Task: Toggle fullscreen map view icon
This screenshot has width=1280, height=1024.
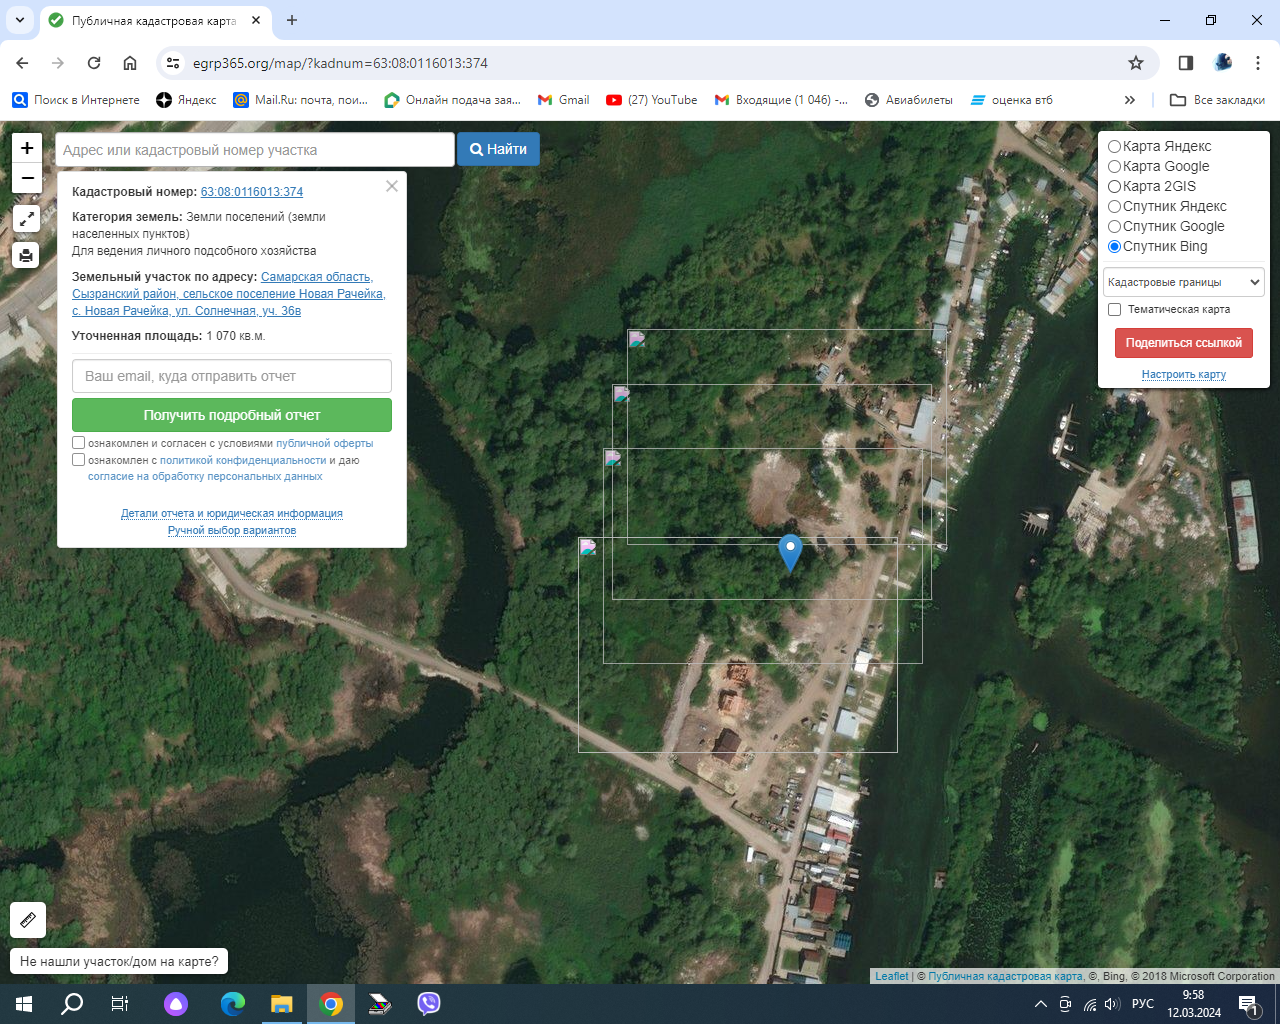Action: pyautogui.click(x=27, y=219)
